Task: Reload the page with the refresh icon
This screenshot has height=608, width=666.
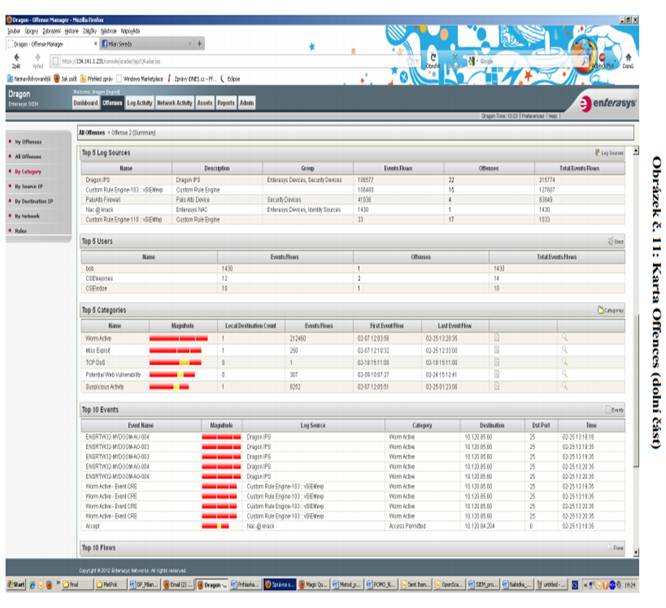Action: [433, 57]
